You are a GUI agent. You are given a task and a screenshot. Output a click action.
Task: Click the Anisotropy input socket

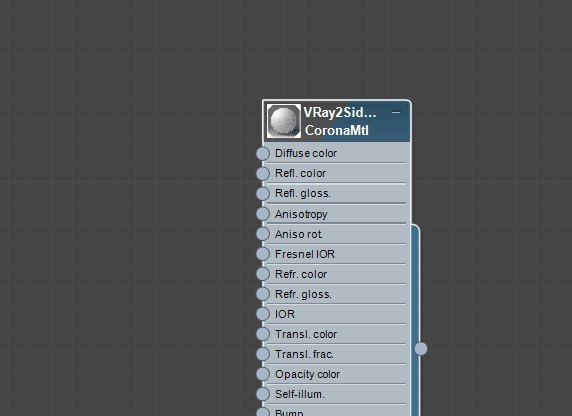[x=263, y=214]
